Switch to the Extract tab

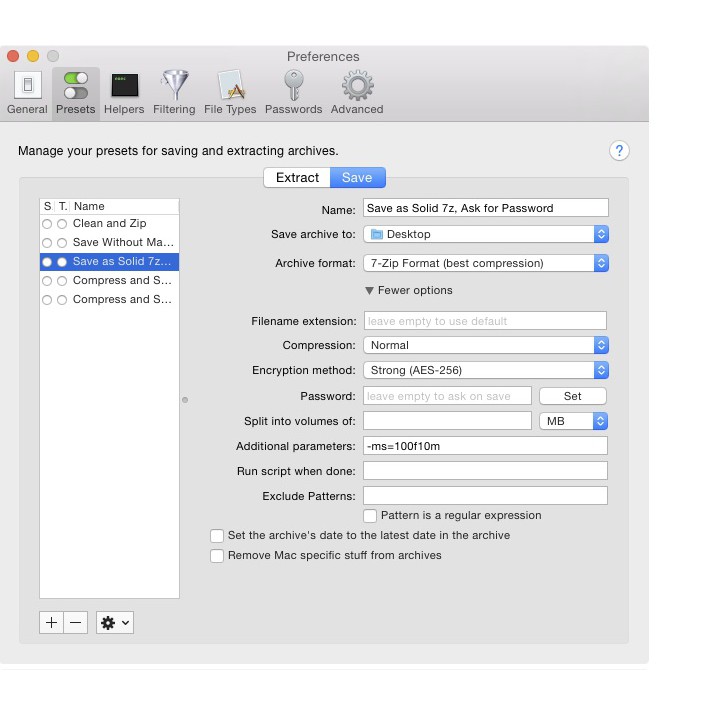[x=297, y=178]
